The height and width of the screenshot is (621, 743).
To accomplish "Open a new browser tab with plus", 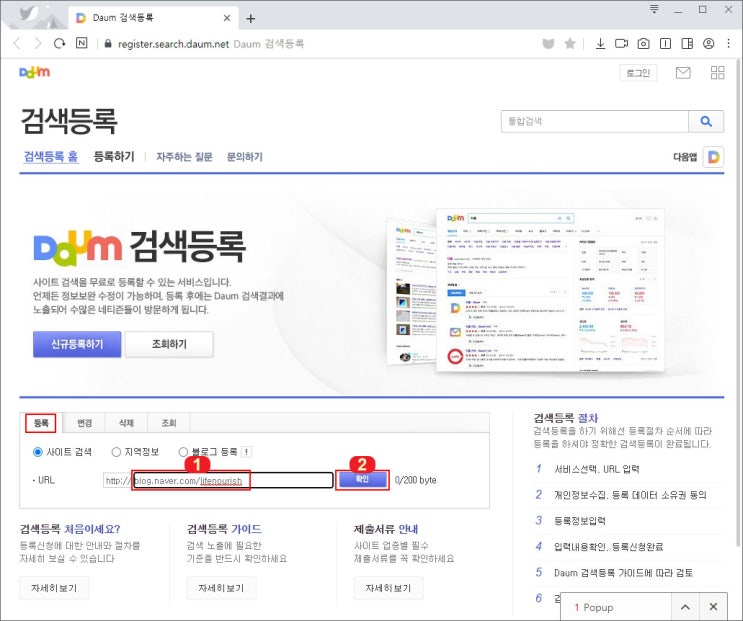I will point(251,18).
